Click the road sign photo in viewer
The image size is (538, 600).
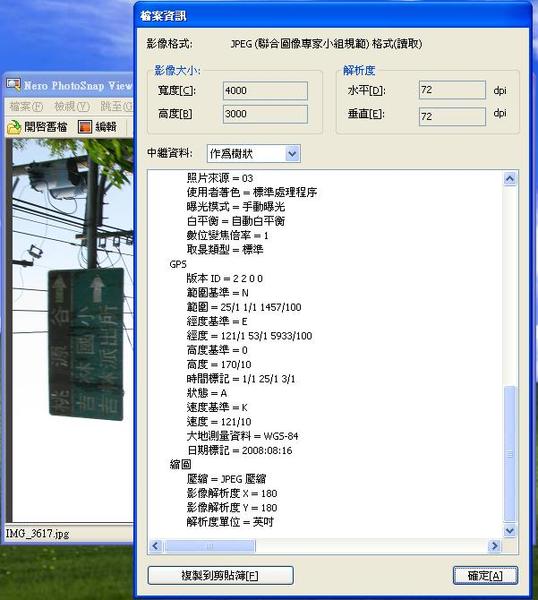pos(73,331)
